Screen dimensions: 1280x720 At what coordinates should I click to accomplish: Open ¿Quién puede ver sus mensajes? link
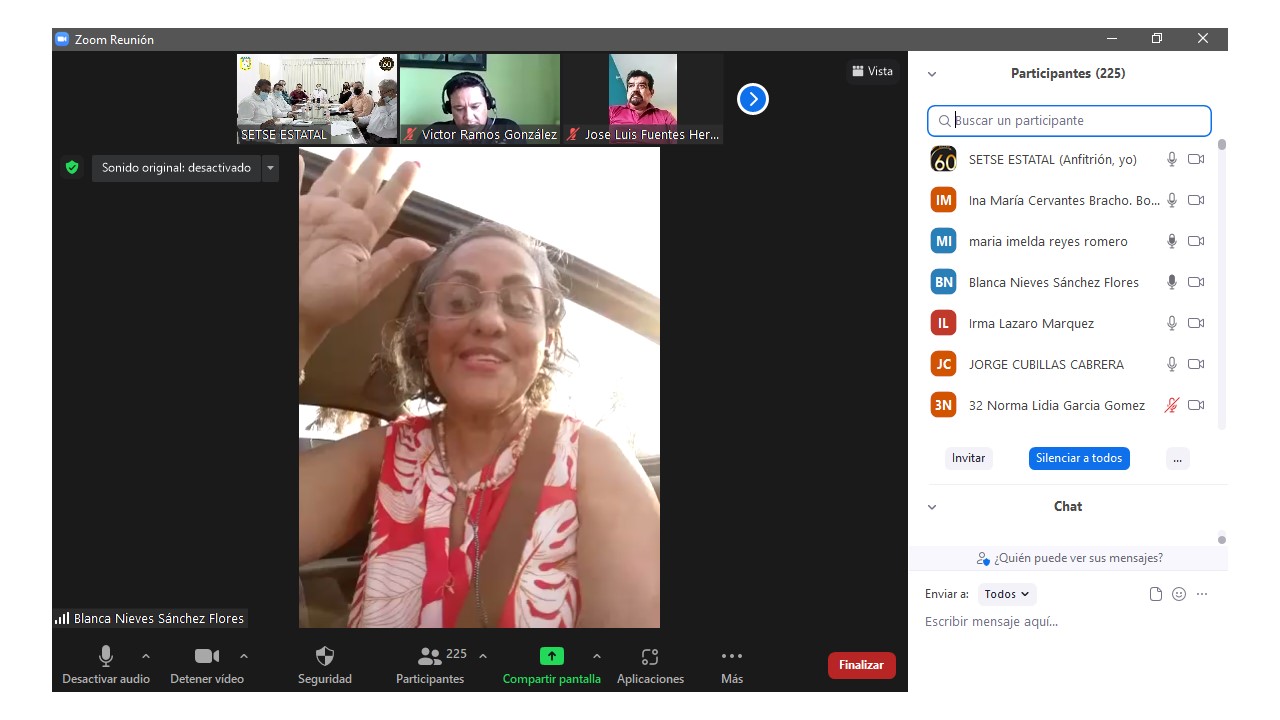[1070, 558]
